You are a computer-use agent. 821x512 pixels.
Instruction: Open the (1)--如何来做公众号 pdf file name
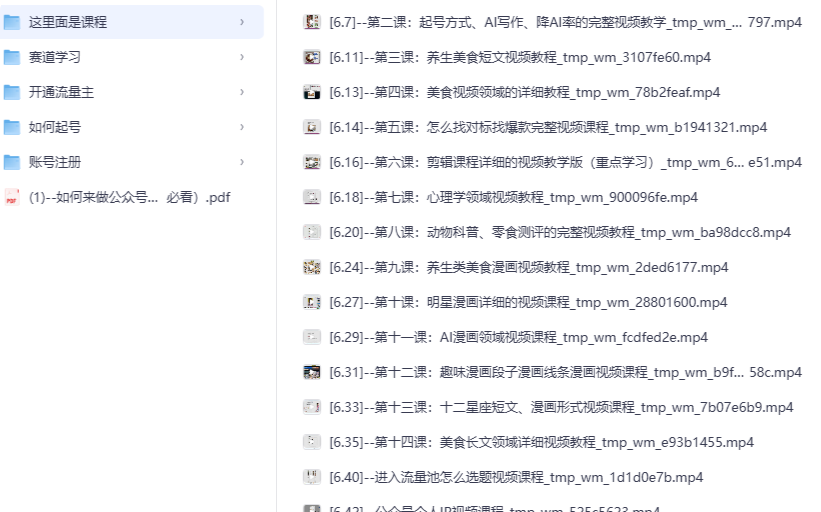tap(129, 197)
